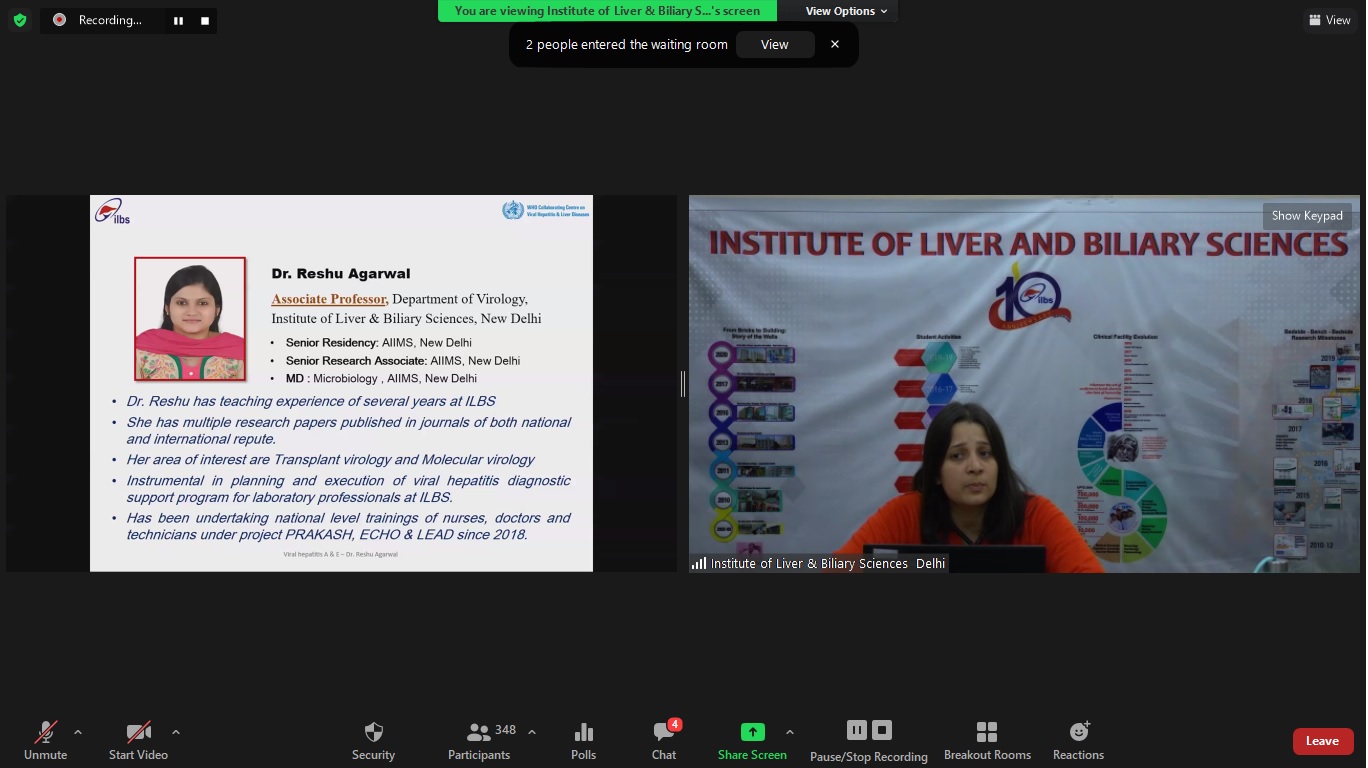Image resolution: width=1368 pixels, height=768 pixels.
Task: Click the green encryption shield icon
Action: point(20,20)
